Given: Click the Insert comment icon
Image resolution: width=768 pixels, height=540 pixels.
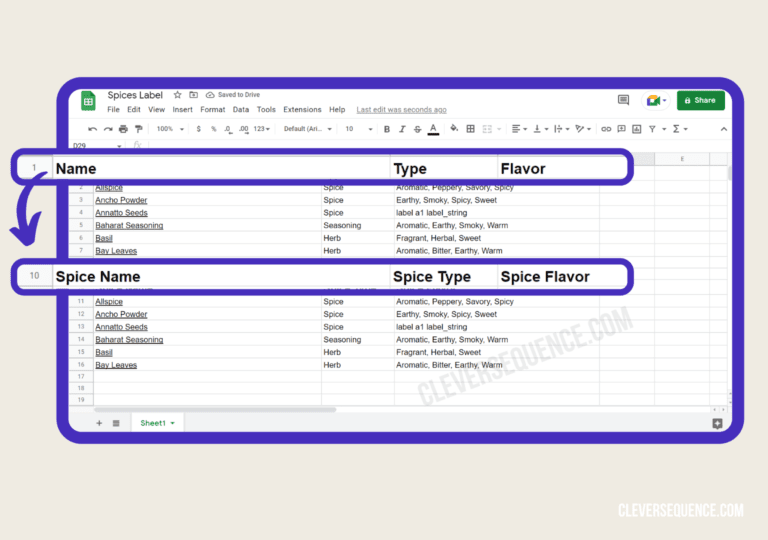Looking at the screenshot, I should tap(621, 129).
